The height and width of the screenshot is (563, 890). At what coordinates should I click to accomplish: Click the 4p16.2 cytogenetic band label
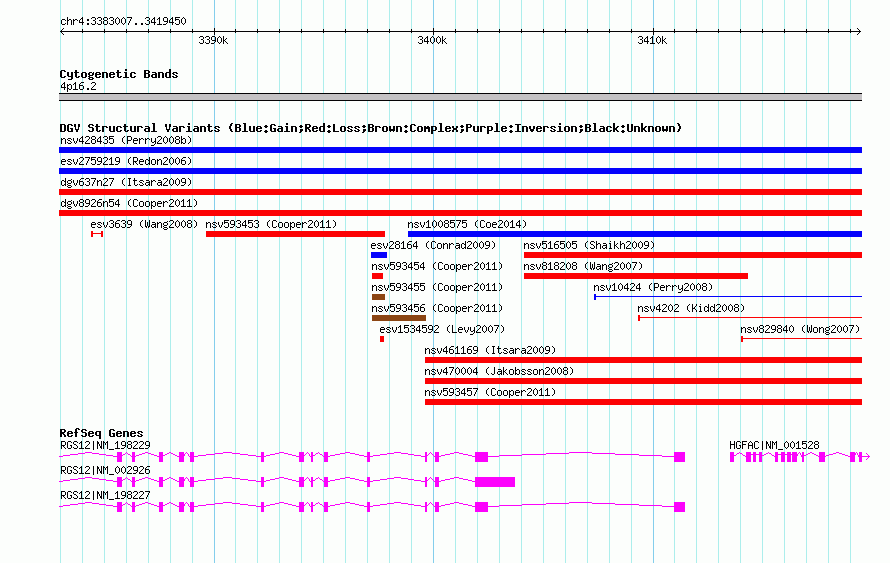pyautogui.click(x=78, y=86)
